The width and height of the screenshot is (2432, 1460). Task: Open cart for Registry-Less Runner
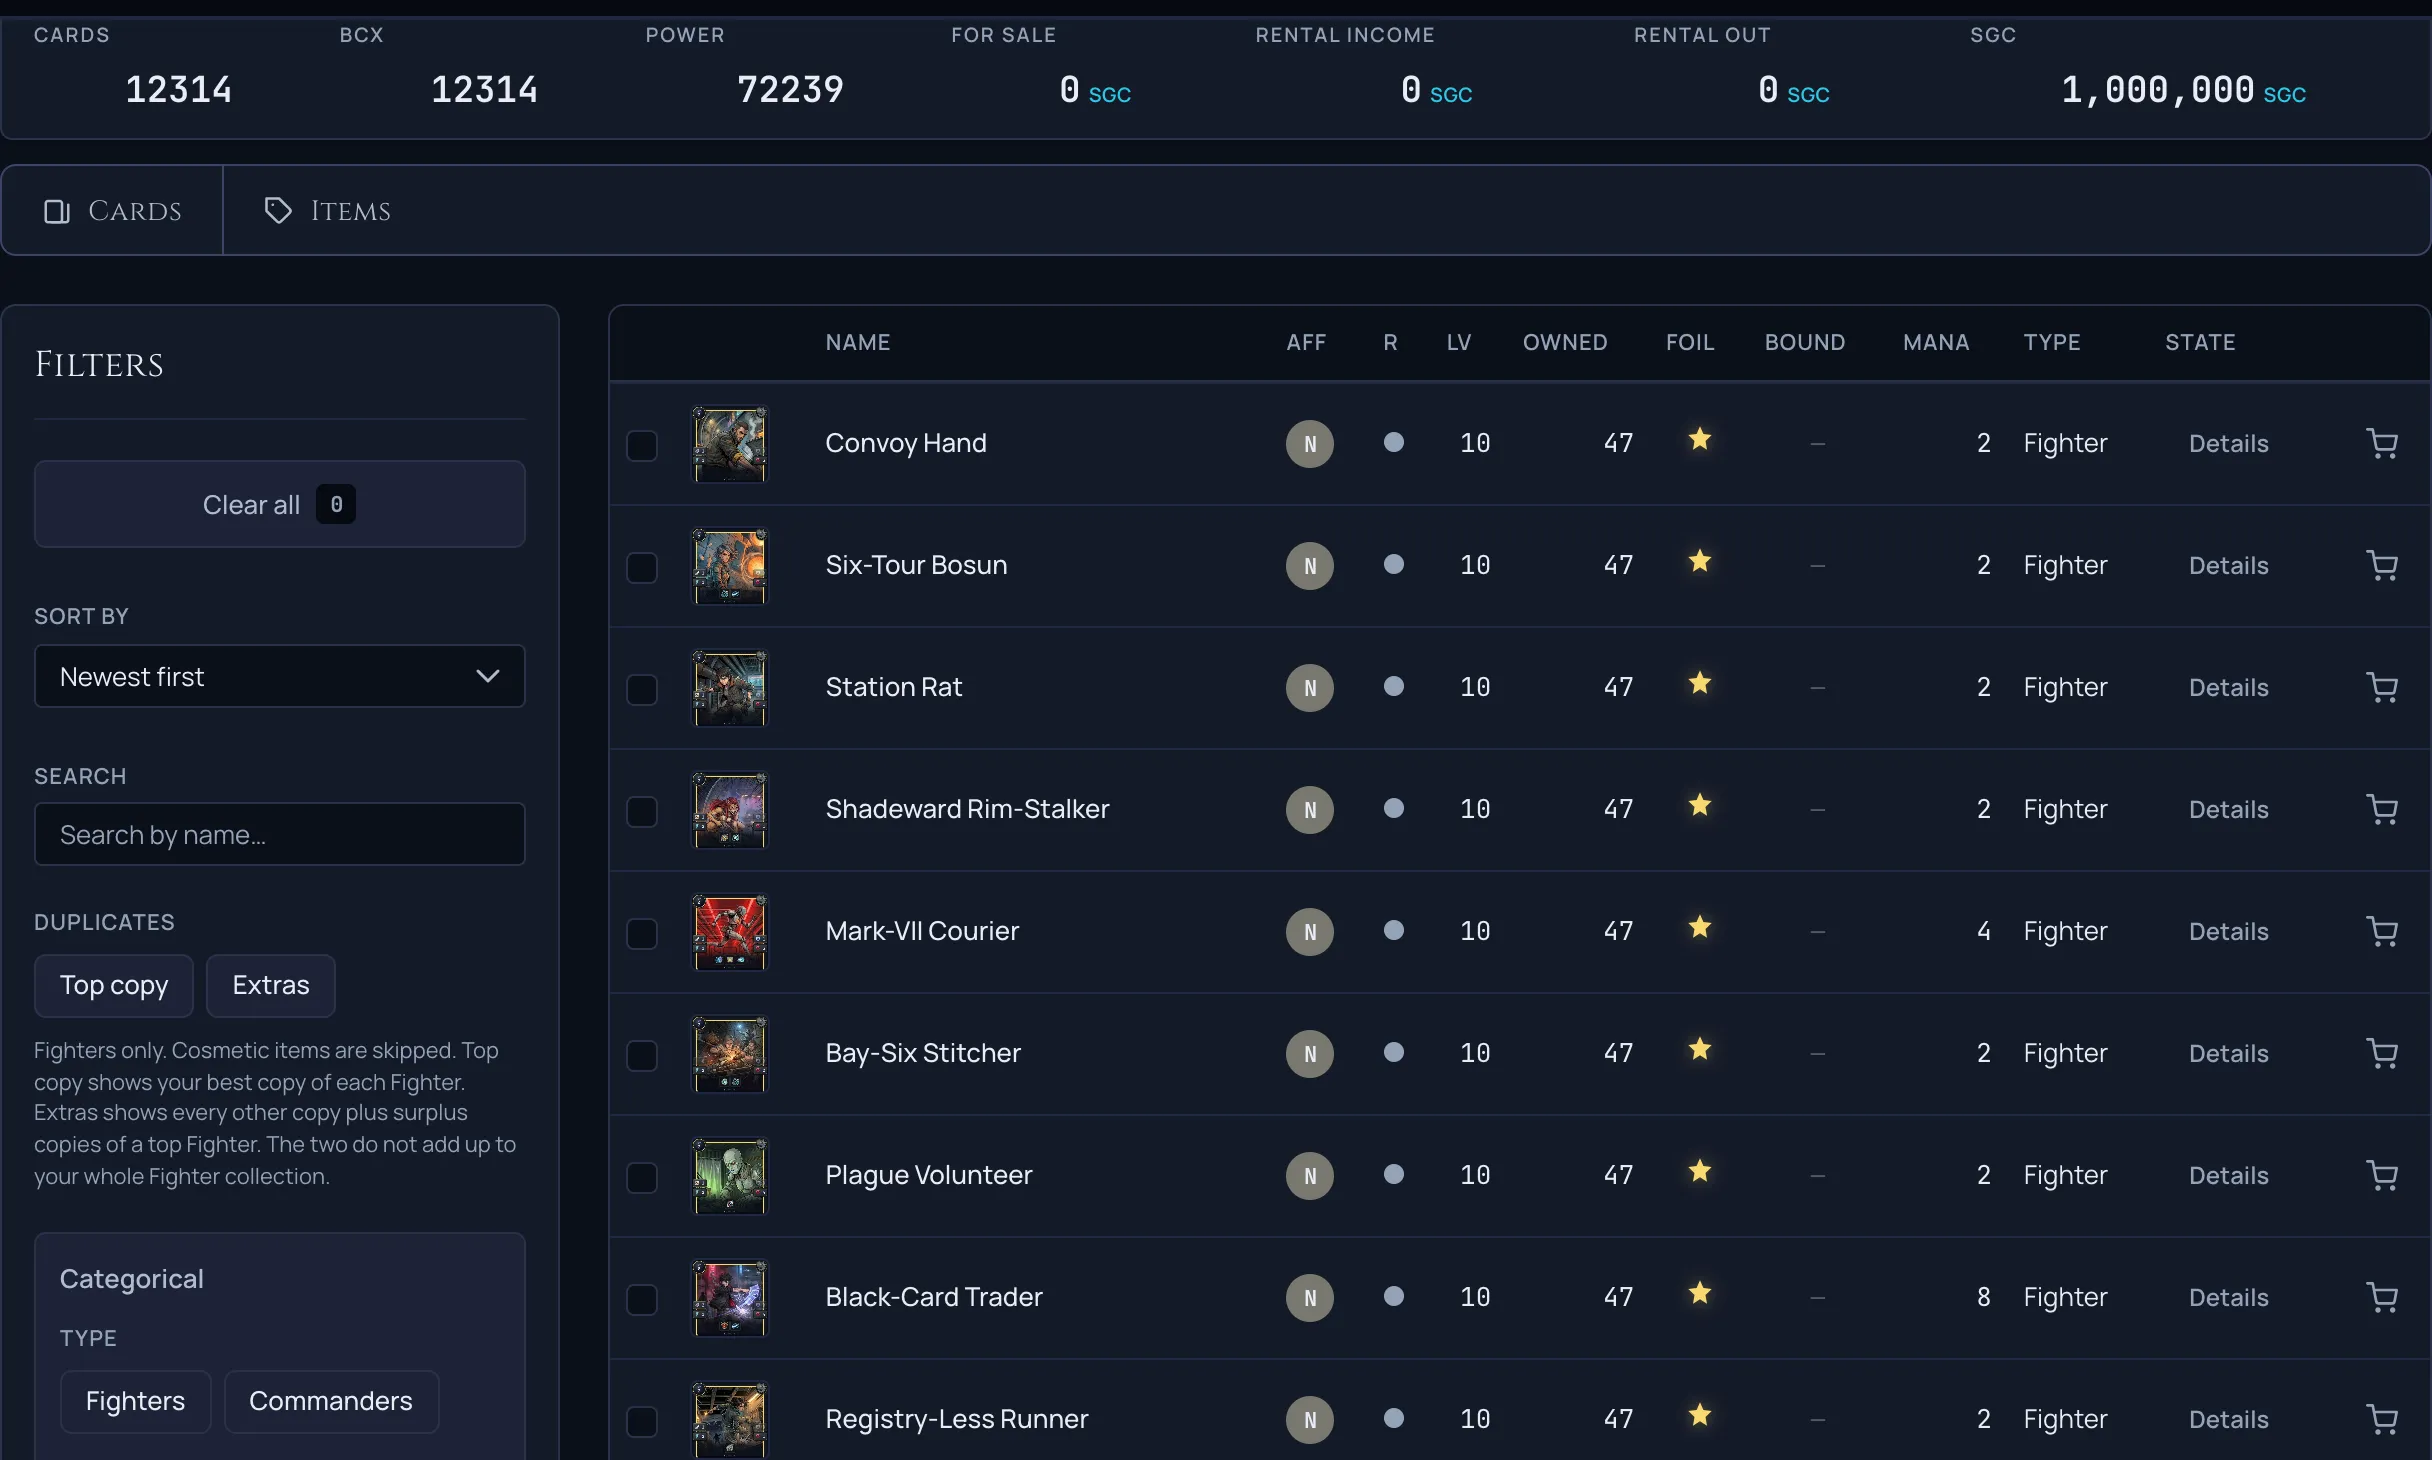click(x=2382, y=1419)
